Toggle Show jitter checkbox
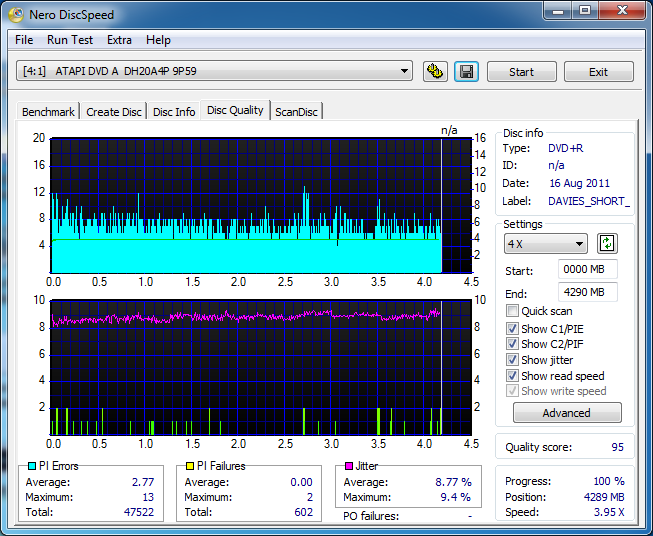 tap(512, 360)
